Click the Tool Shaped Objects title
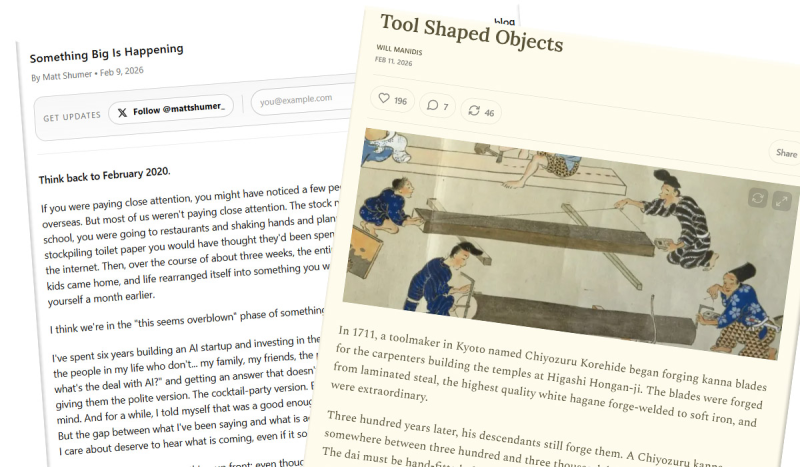Image resolution: width=800 pixels, height=467 pixels. pos(471,33)
